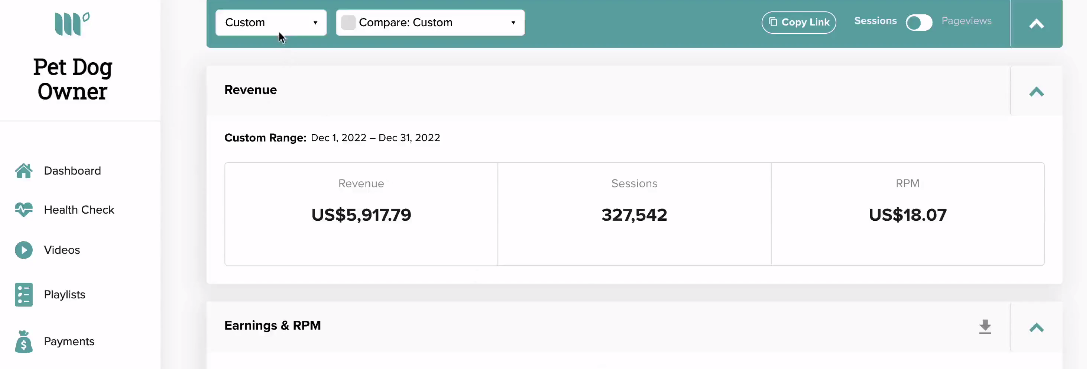Click the Pet Dog Owner site title
1087x369 pixels.
(73, 79)
